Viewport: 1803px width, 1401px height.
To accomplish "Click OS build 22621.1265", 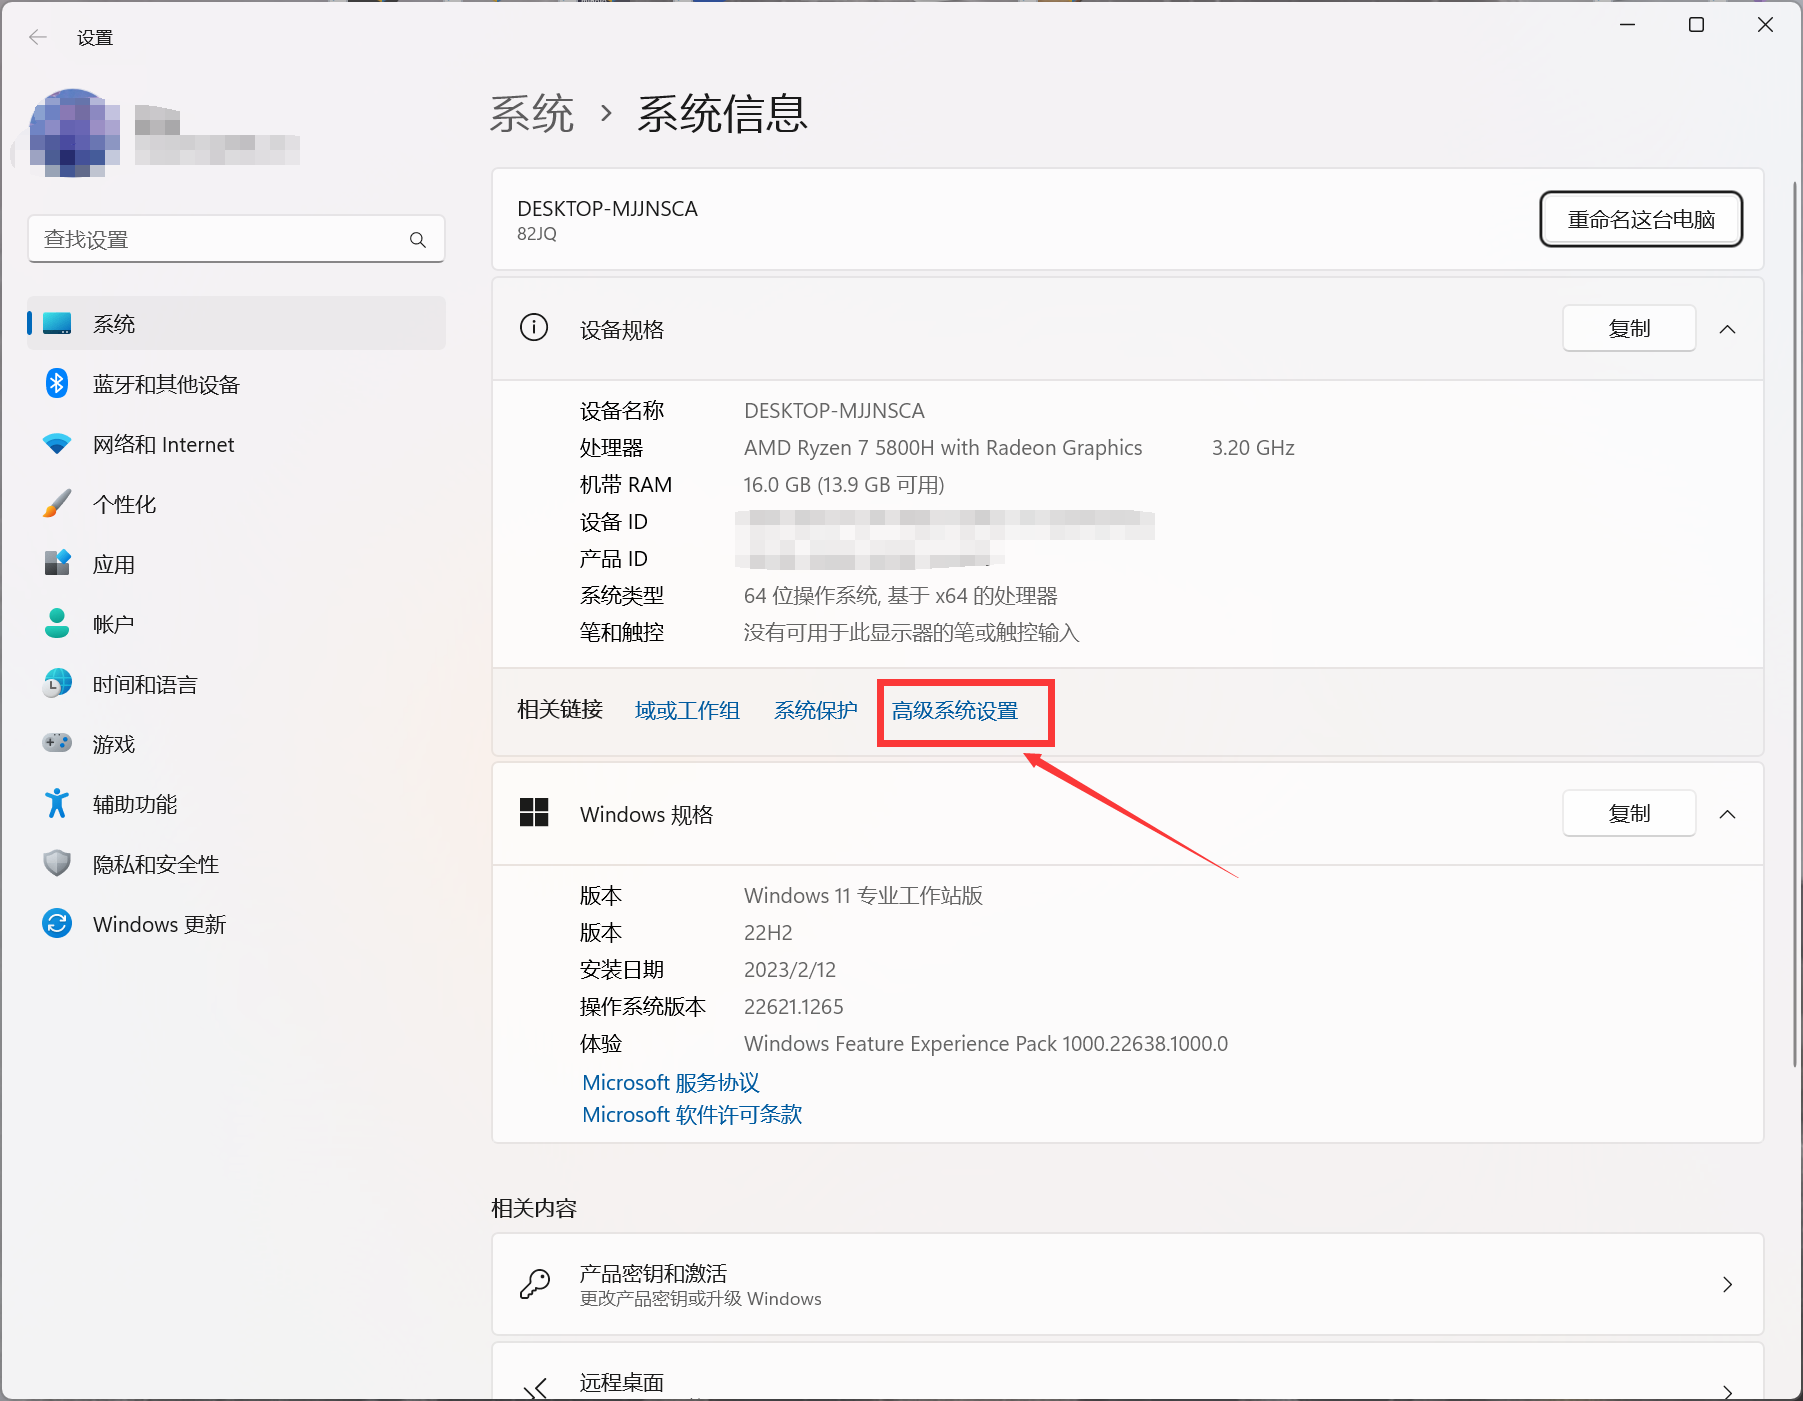I will coord(794,1006).
